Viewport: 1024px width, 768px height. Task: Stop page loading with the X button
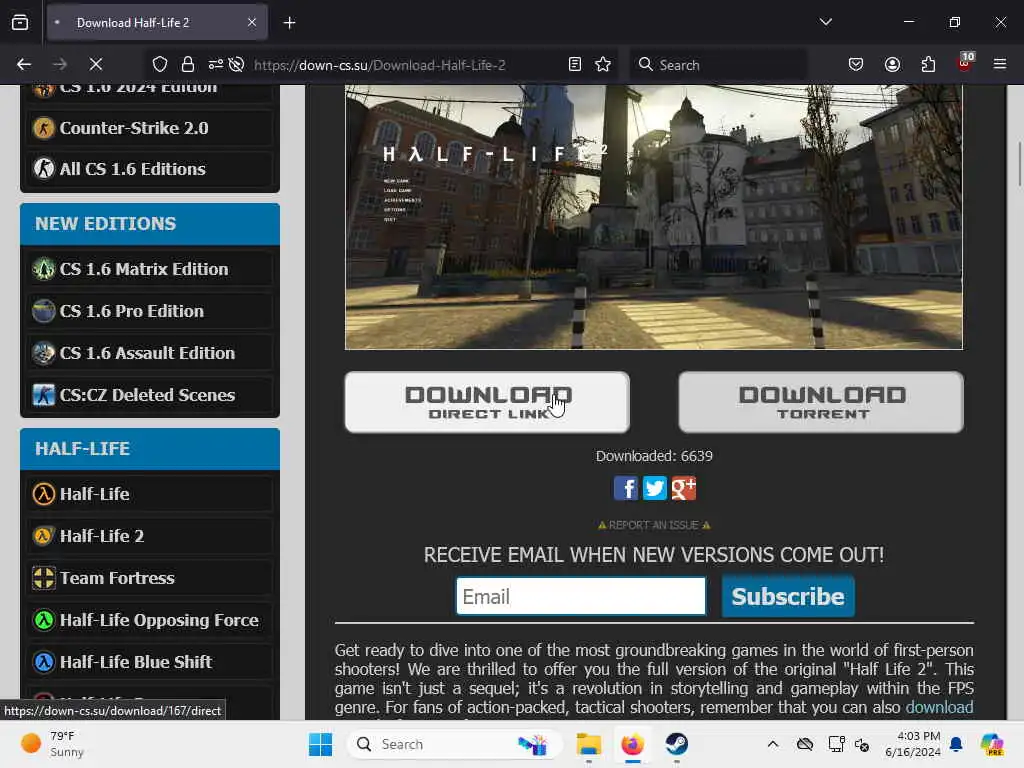pos(96,64)
